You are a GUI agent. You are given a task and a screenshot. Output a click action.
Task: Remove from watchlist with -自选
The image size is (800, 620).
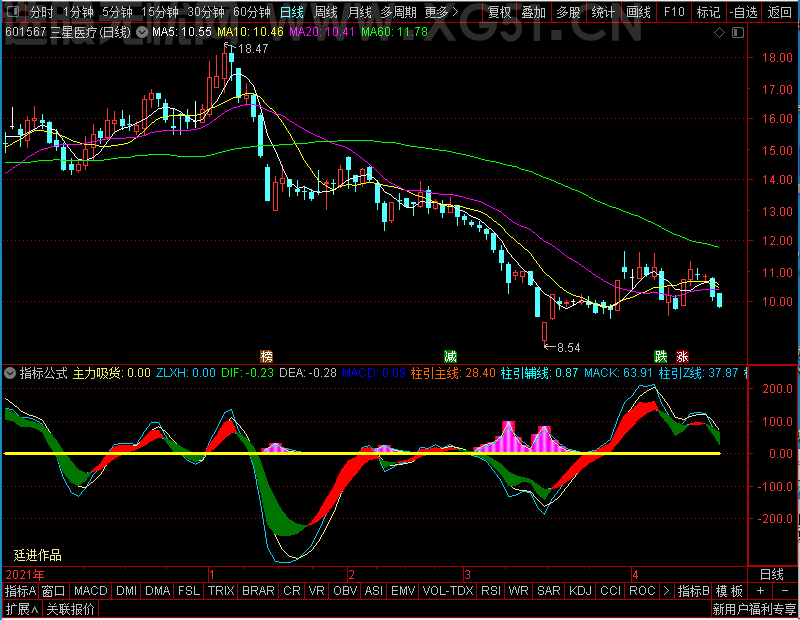744,12
